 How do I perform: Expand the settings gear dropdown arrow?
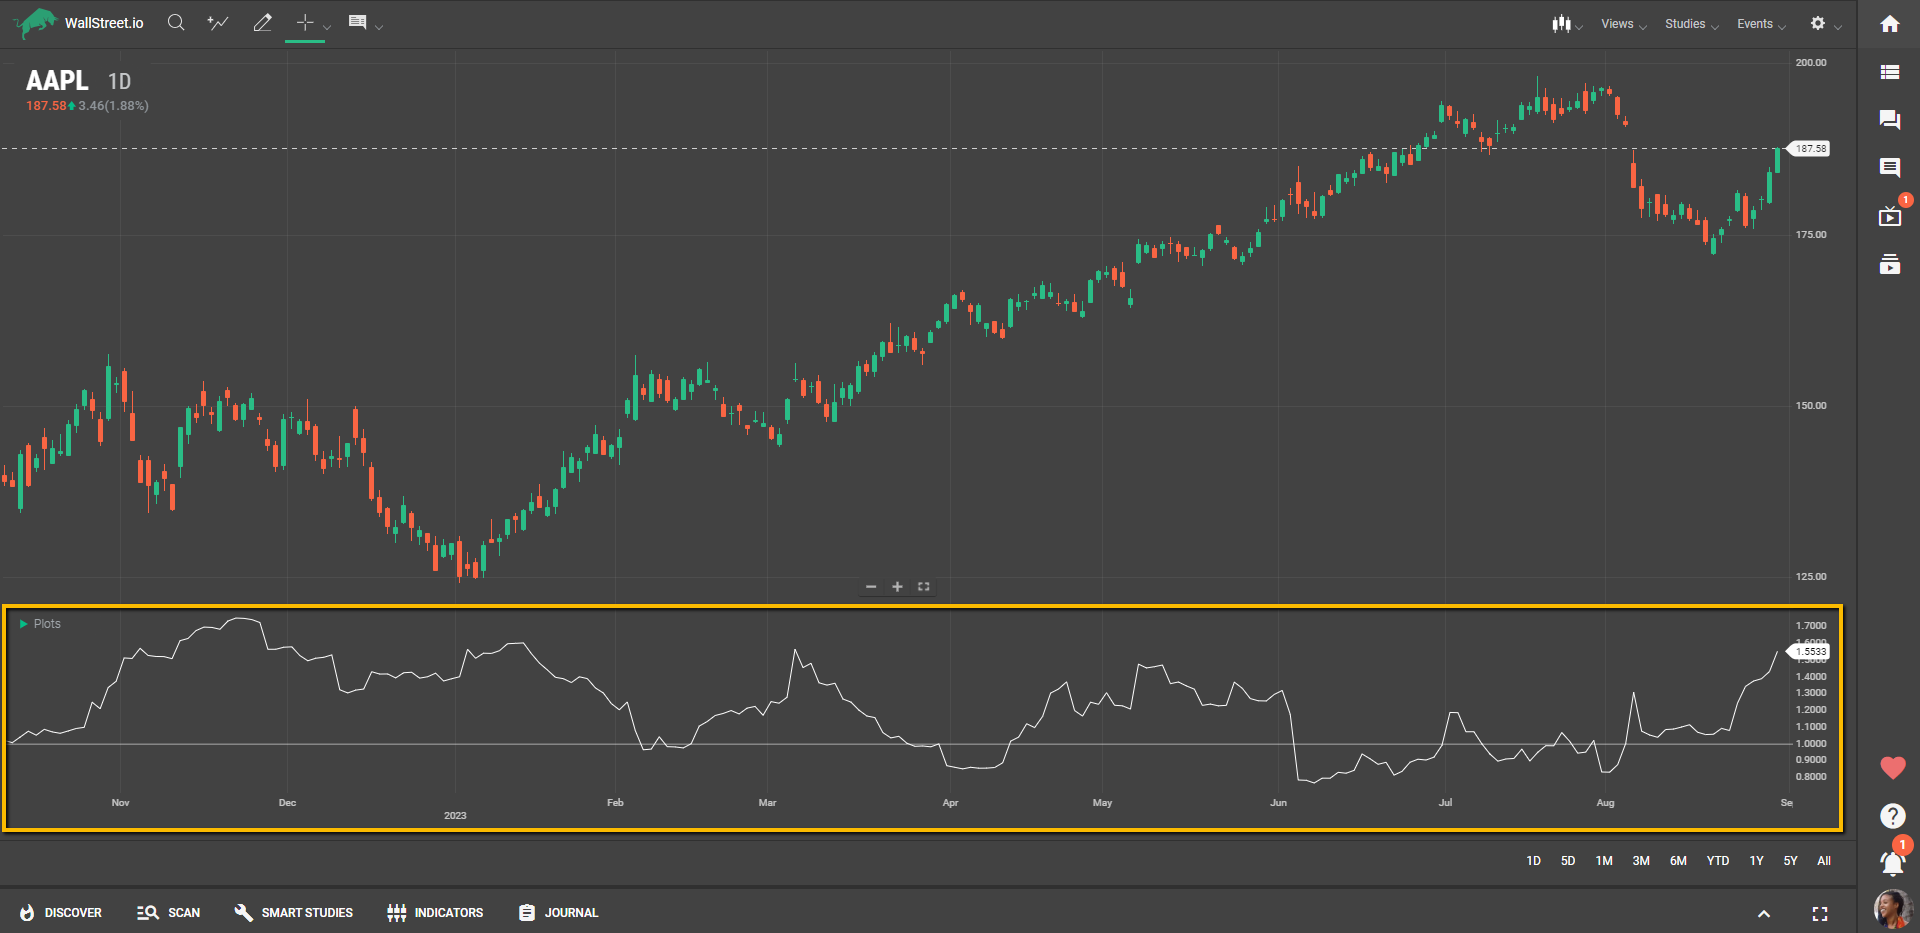click(1838, 27)
